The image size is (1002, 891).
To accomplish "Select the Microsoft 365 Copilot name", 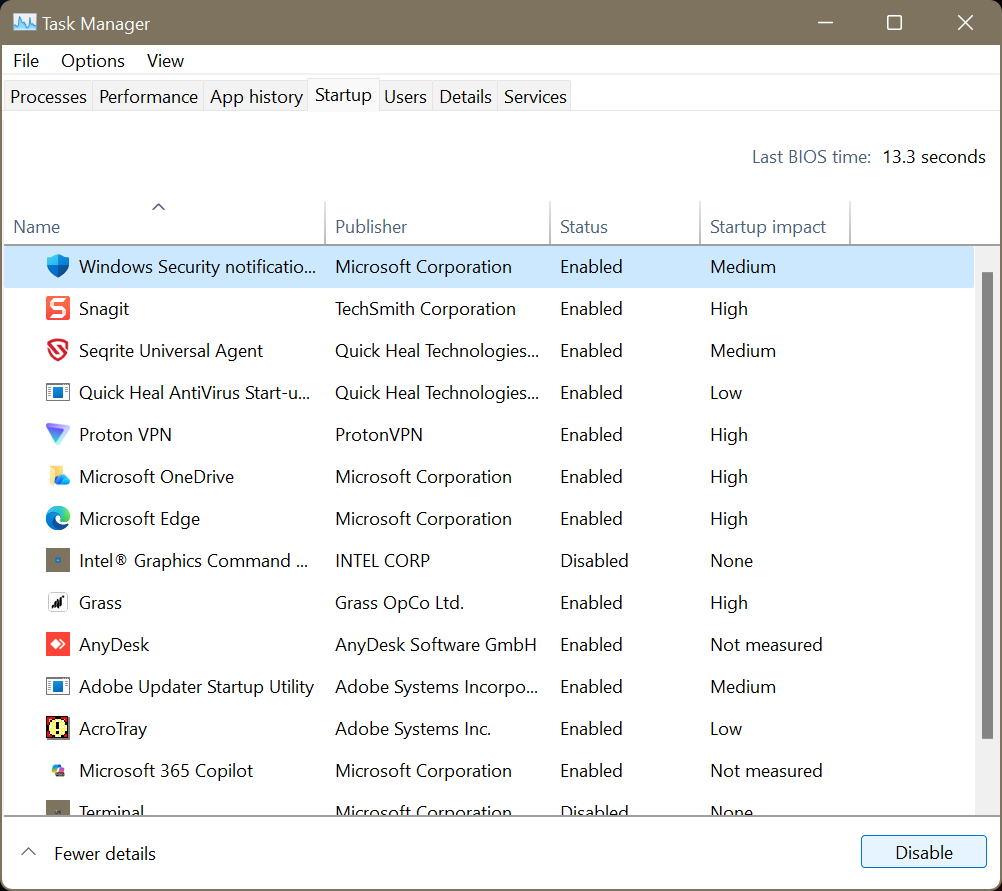I will 166,771.
